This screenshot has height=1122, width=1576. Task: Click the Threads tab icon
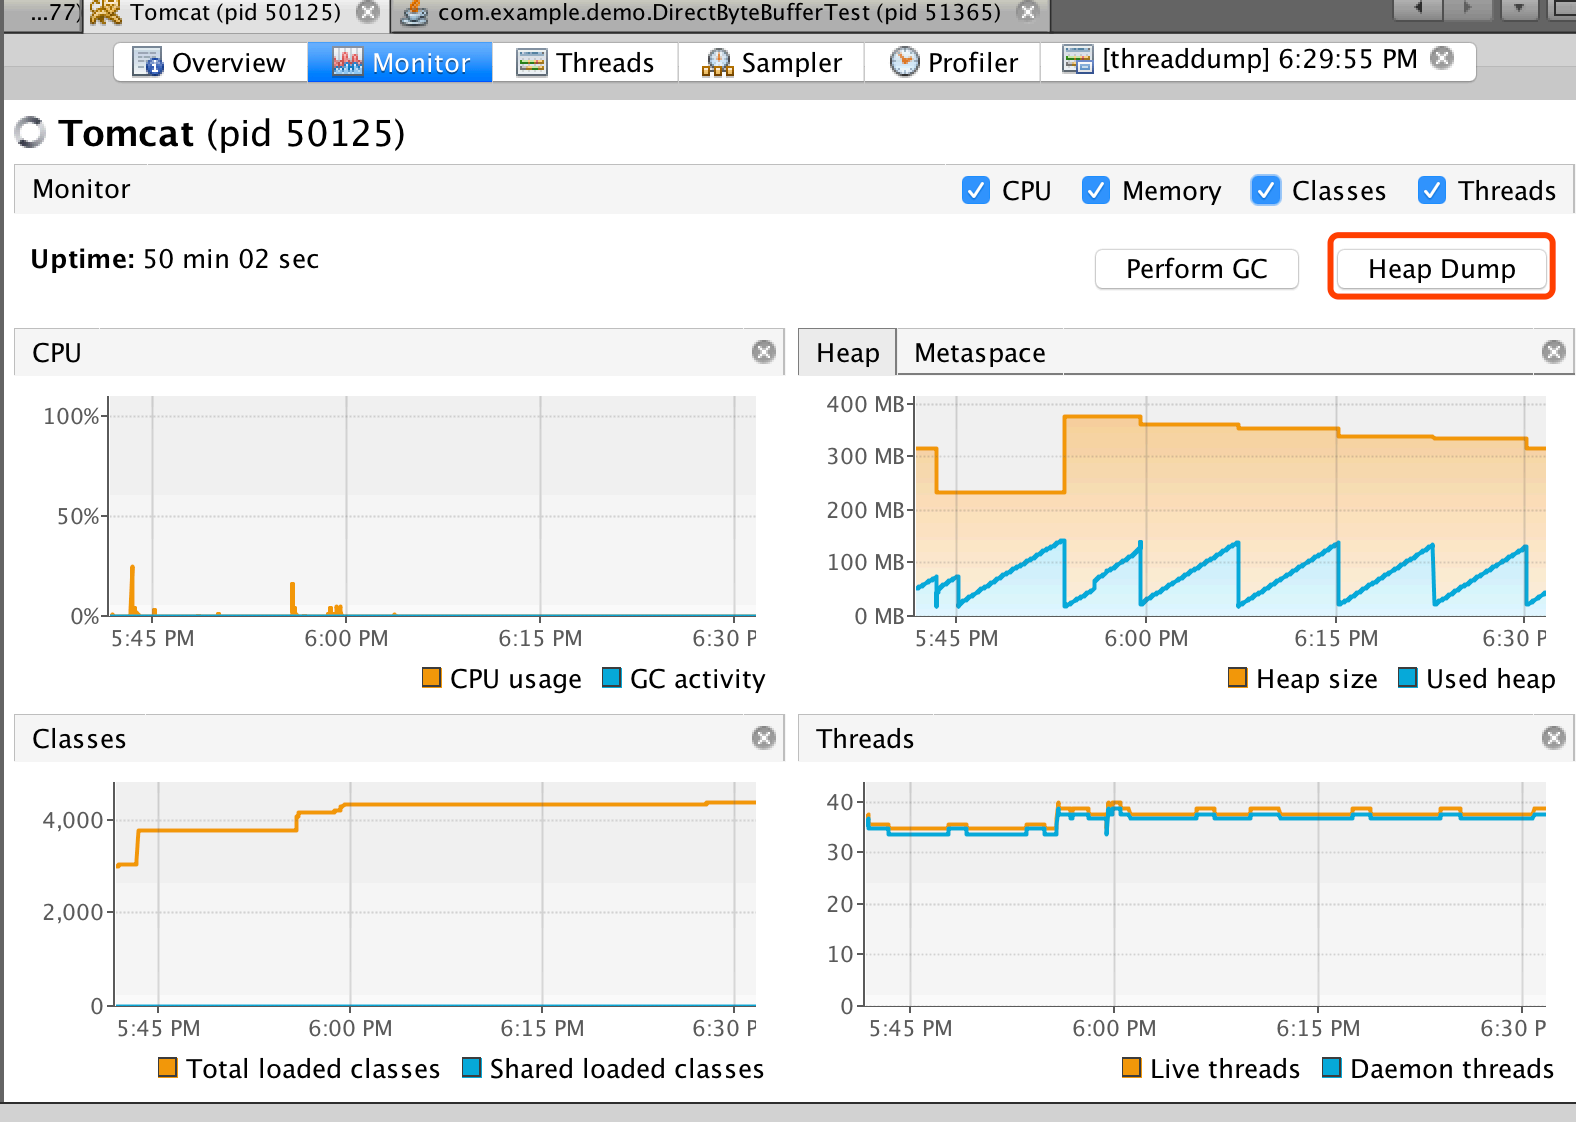pos(531,62)
